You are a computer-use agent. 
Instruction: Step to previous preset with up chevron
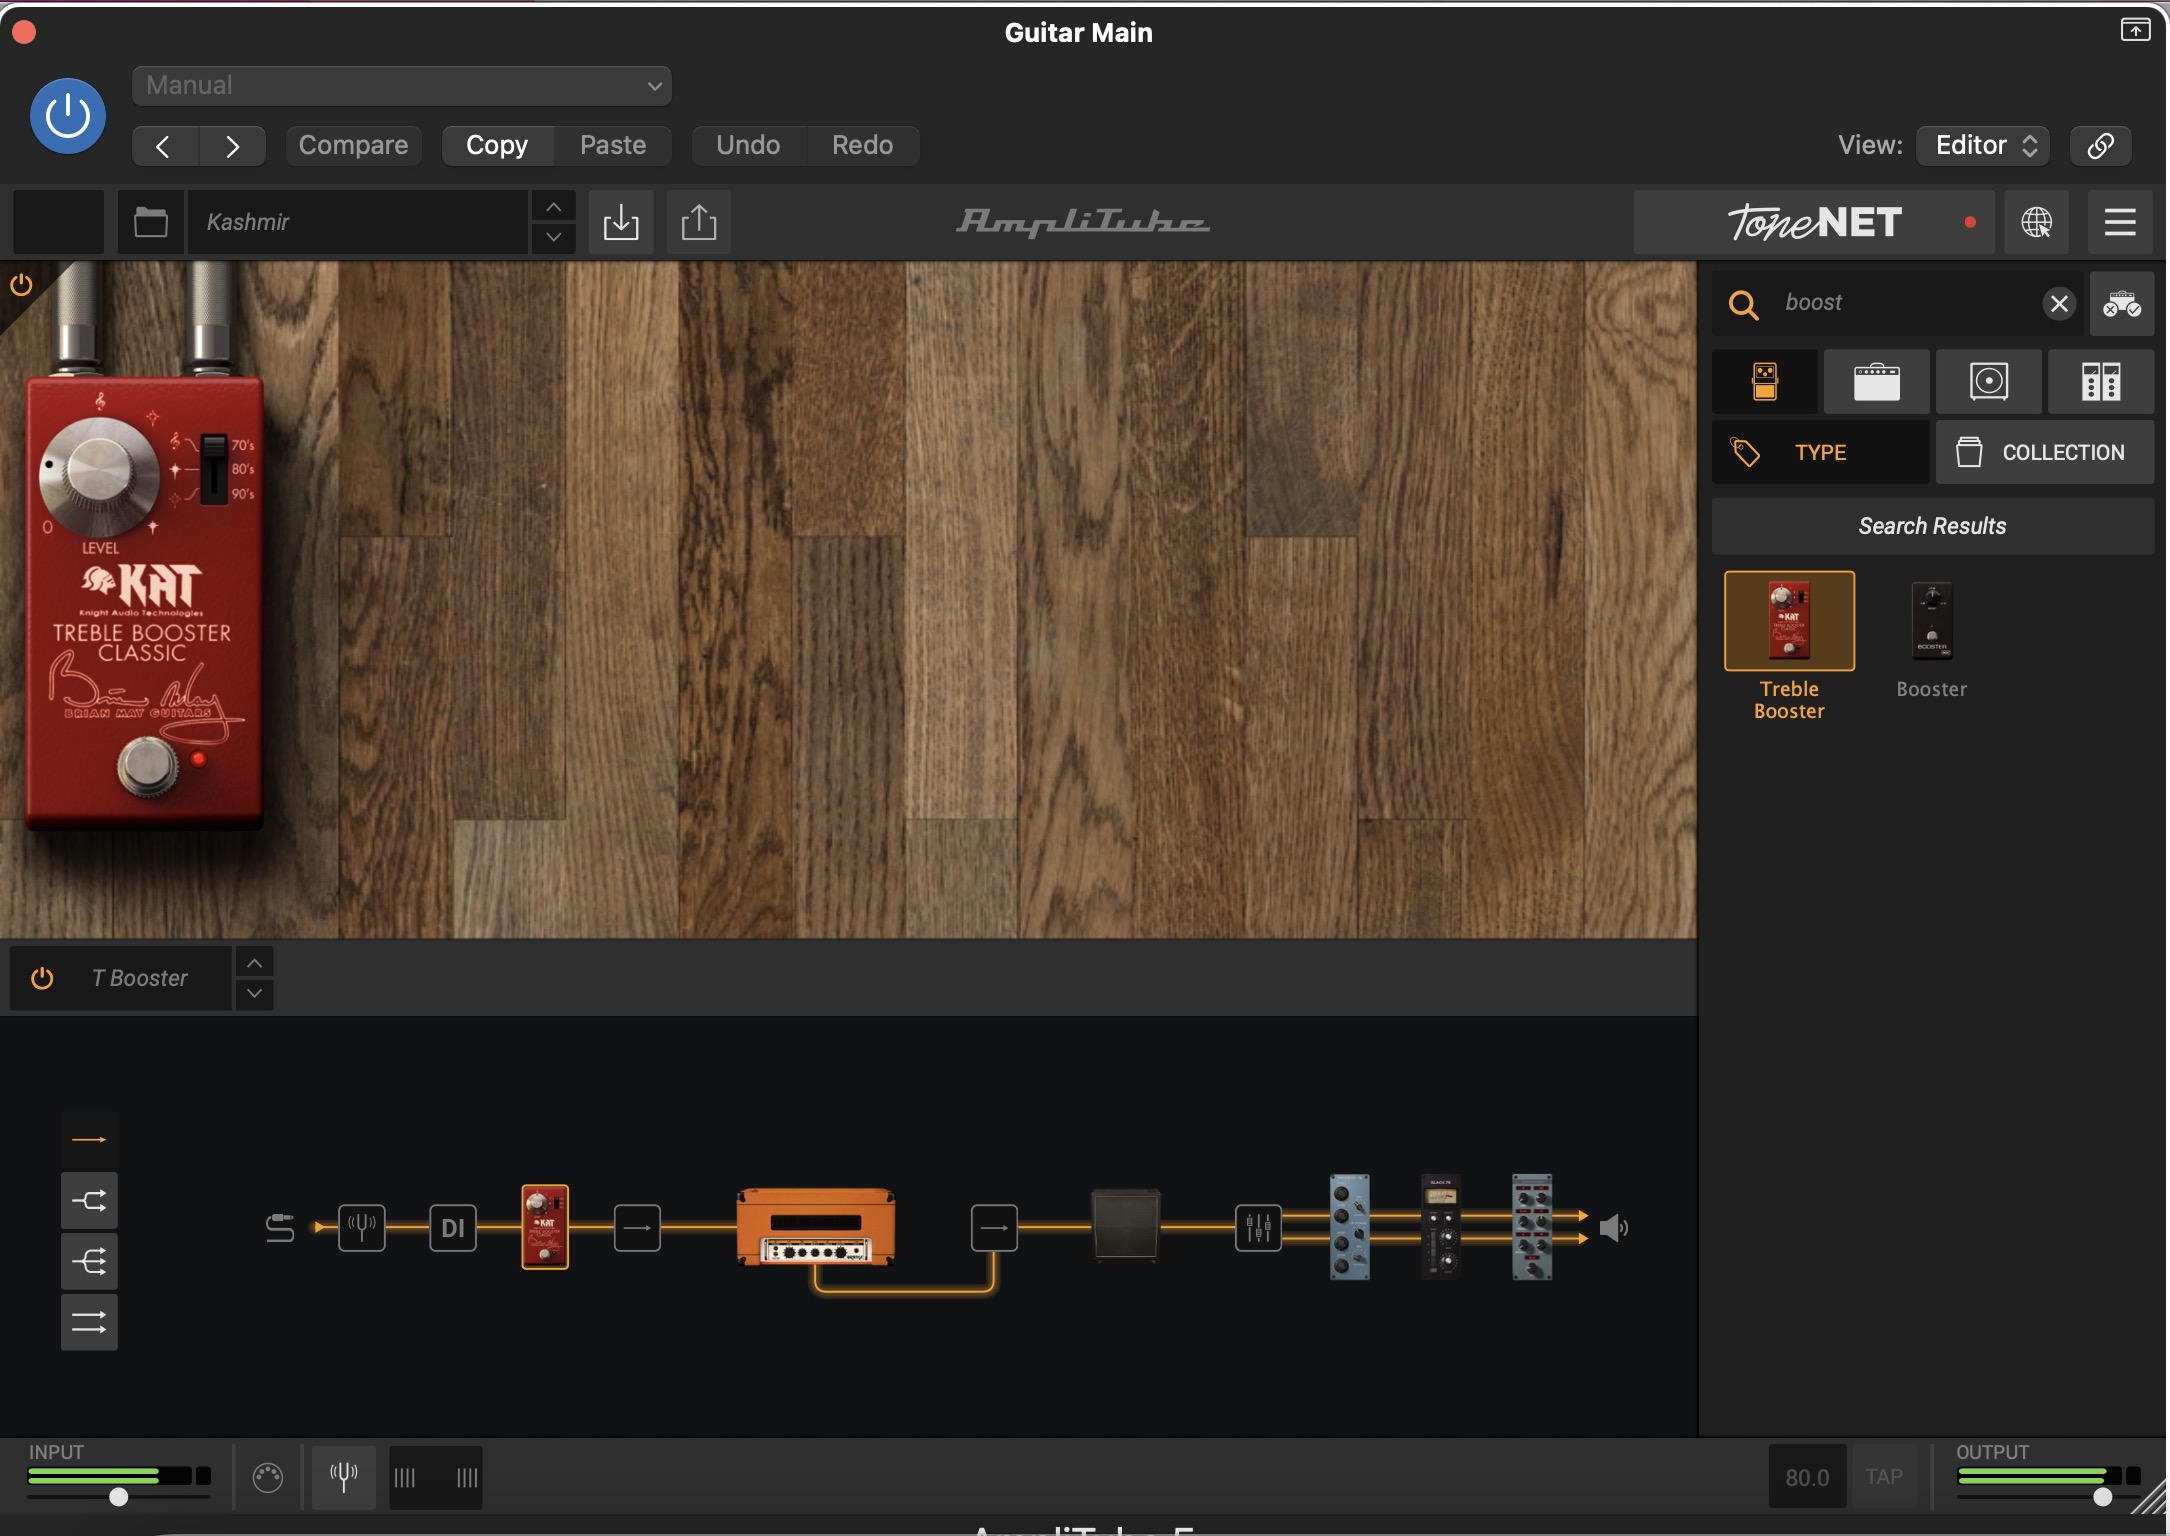553,207
